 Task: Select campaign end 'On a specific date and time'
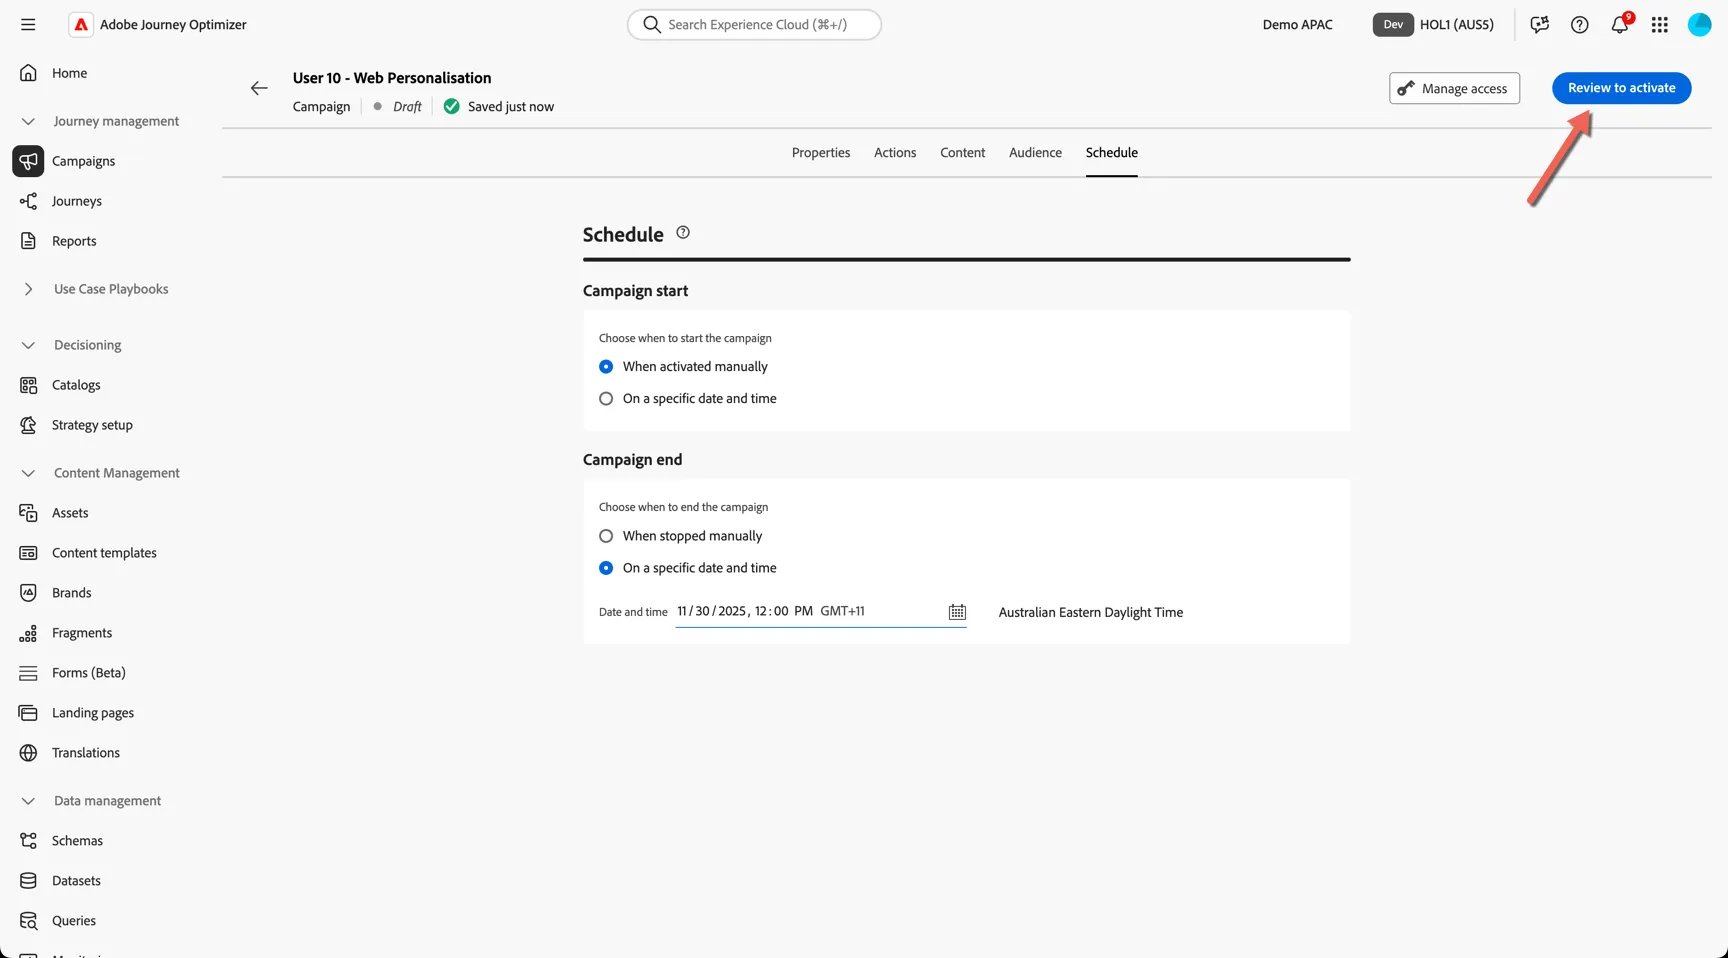[x=606, y=568]
